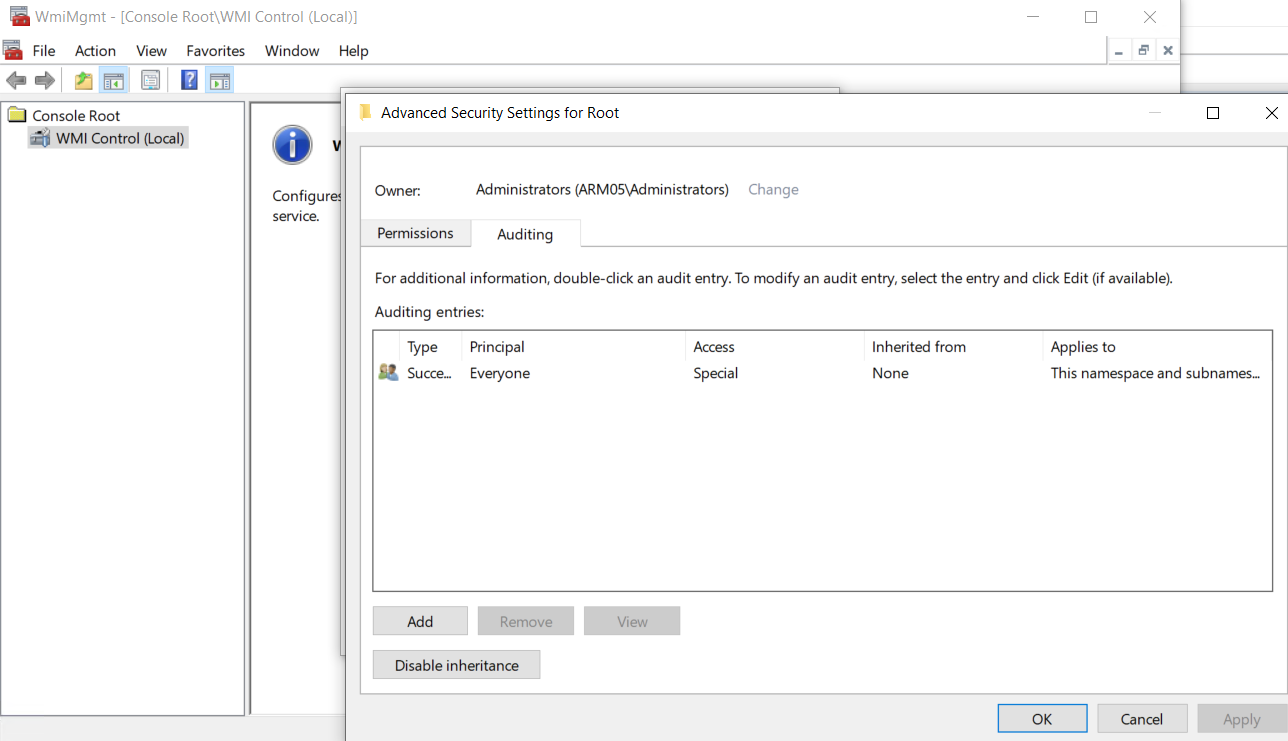The height and width of the screenshot is (741, 1288).
Task: Open the Window menu
Action: [x=292, y=51]
